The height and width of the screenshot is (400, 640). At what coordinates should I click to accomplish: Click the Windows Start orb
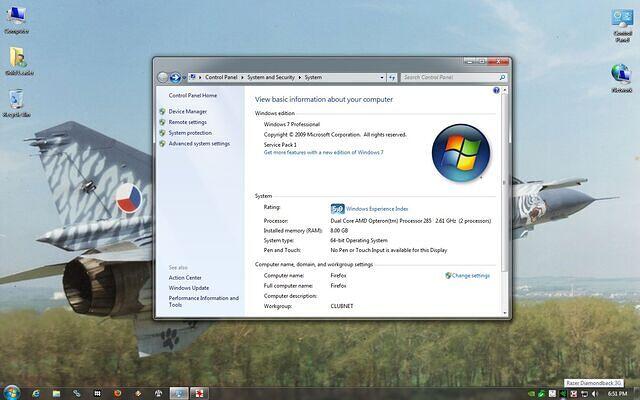[x=12, y=391]
